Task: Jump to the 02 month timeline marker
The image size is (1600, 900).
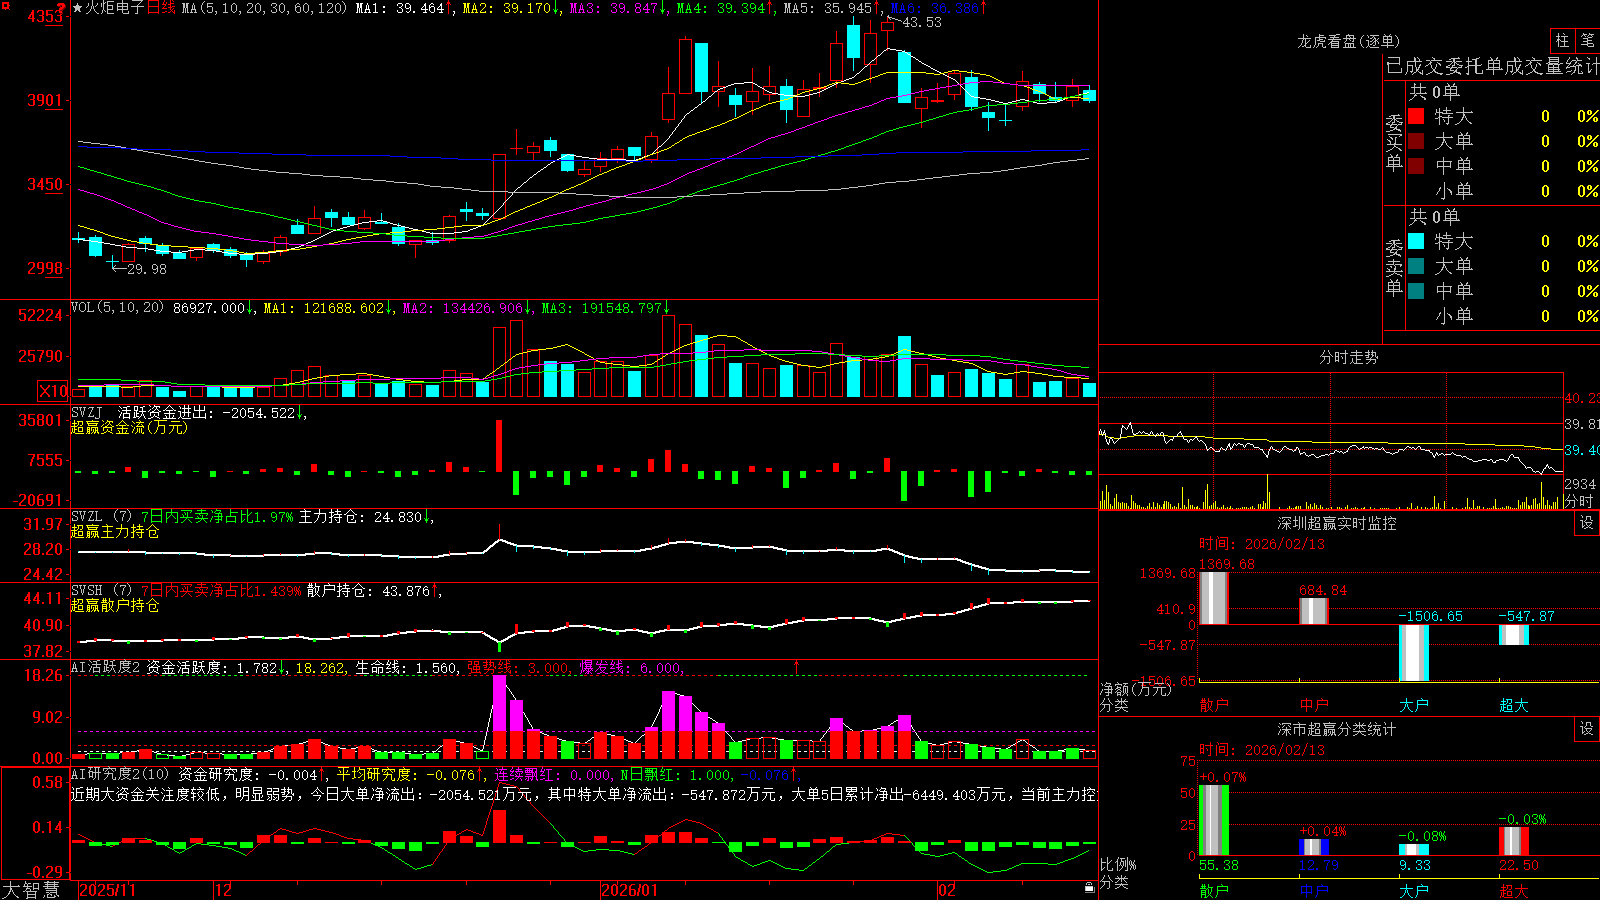Action: pos(946,890)
